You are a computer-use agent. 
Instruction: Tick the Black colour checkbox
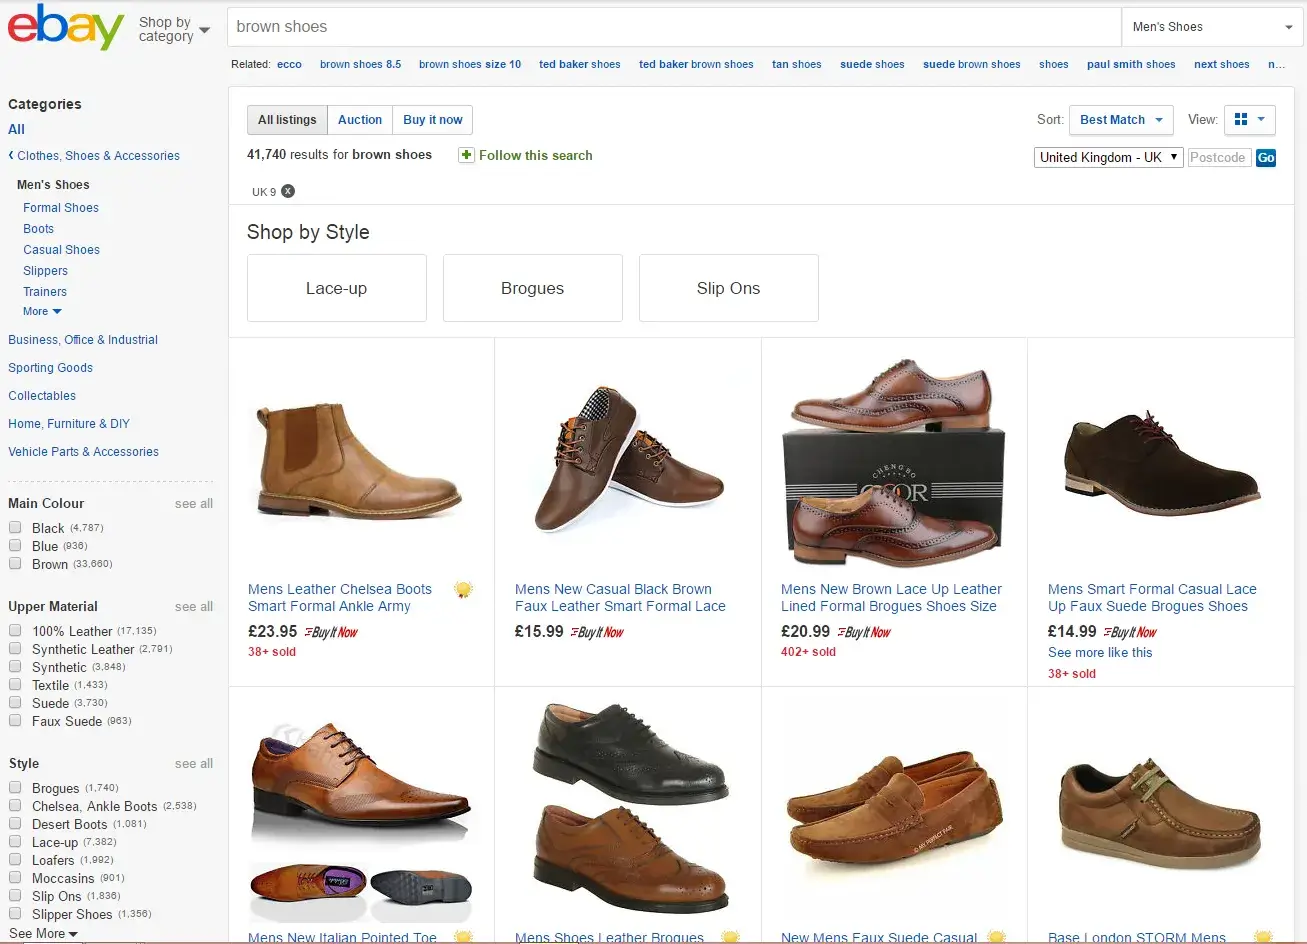[x=15, y=528]
